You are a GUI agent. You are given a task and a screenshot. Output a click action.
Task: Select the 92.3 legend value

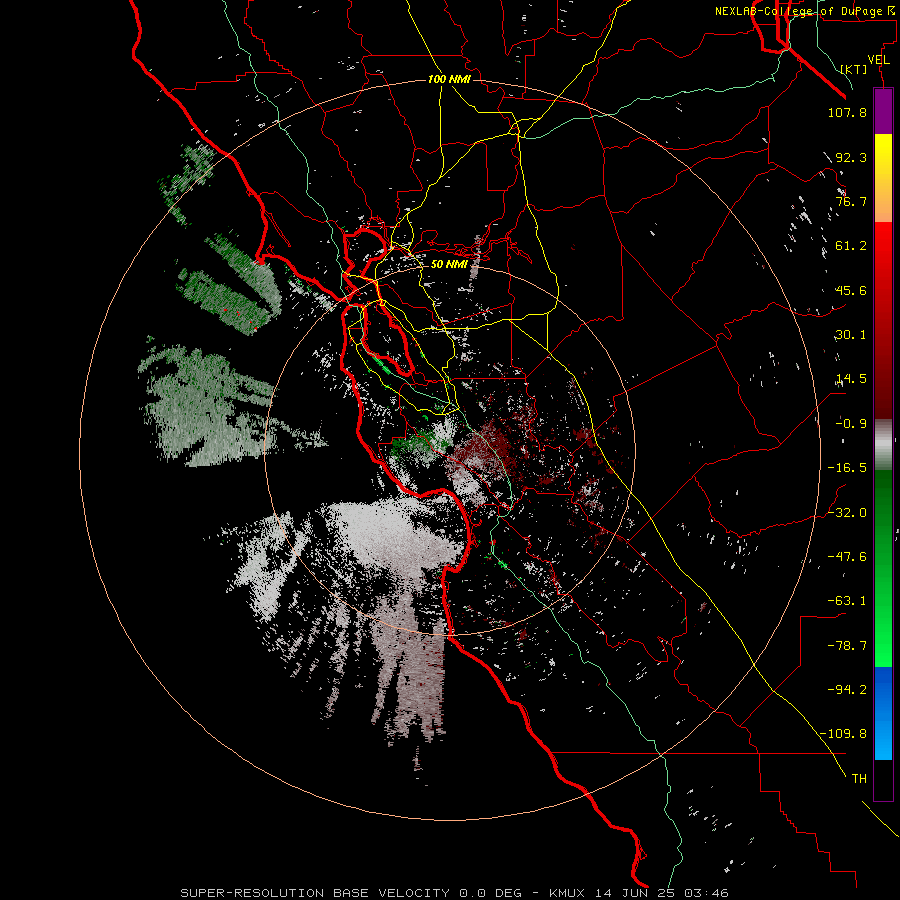(851, 157)
